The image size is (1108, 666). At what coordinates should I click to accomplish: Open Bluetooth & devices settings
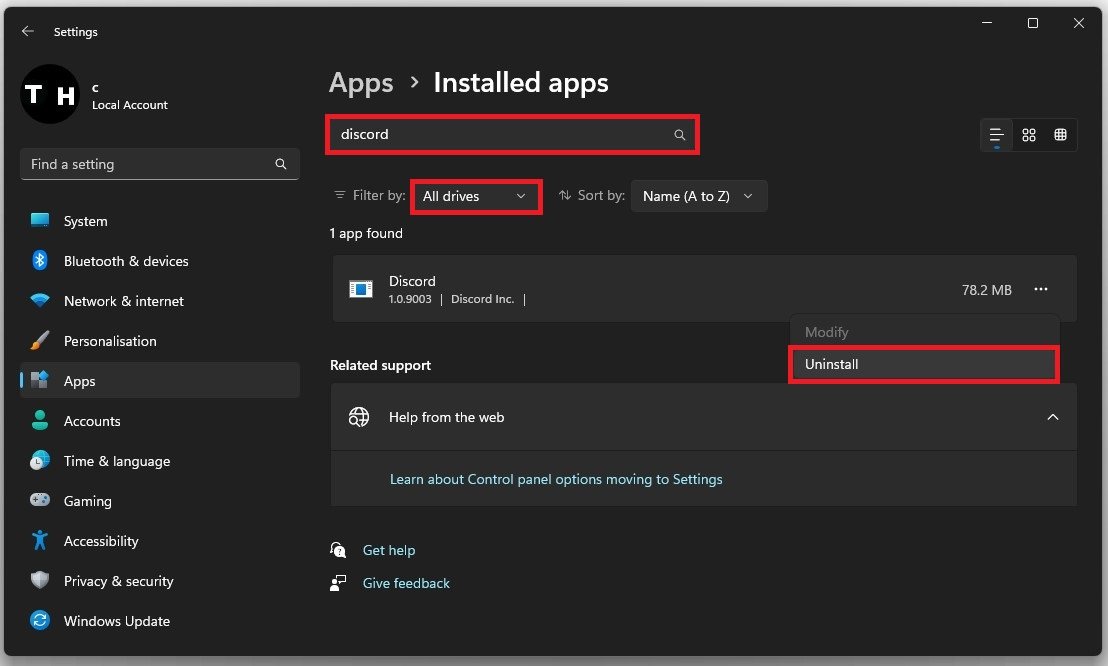click(x=125, y=261)
